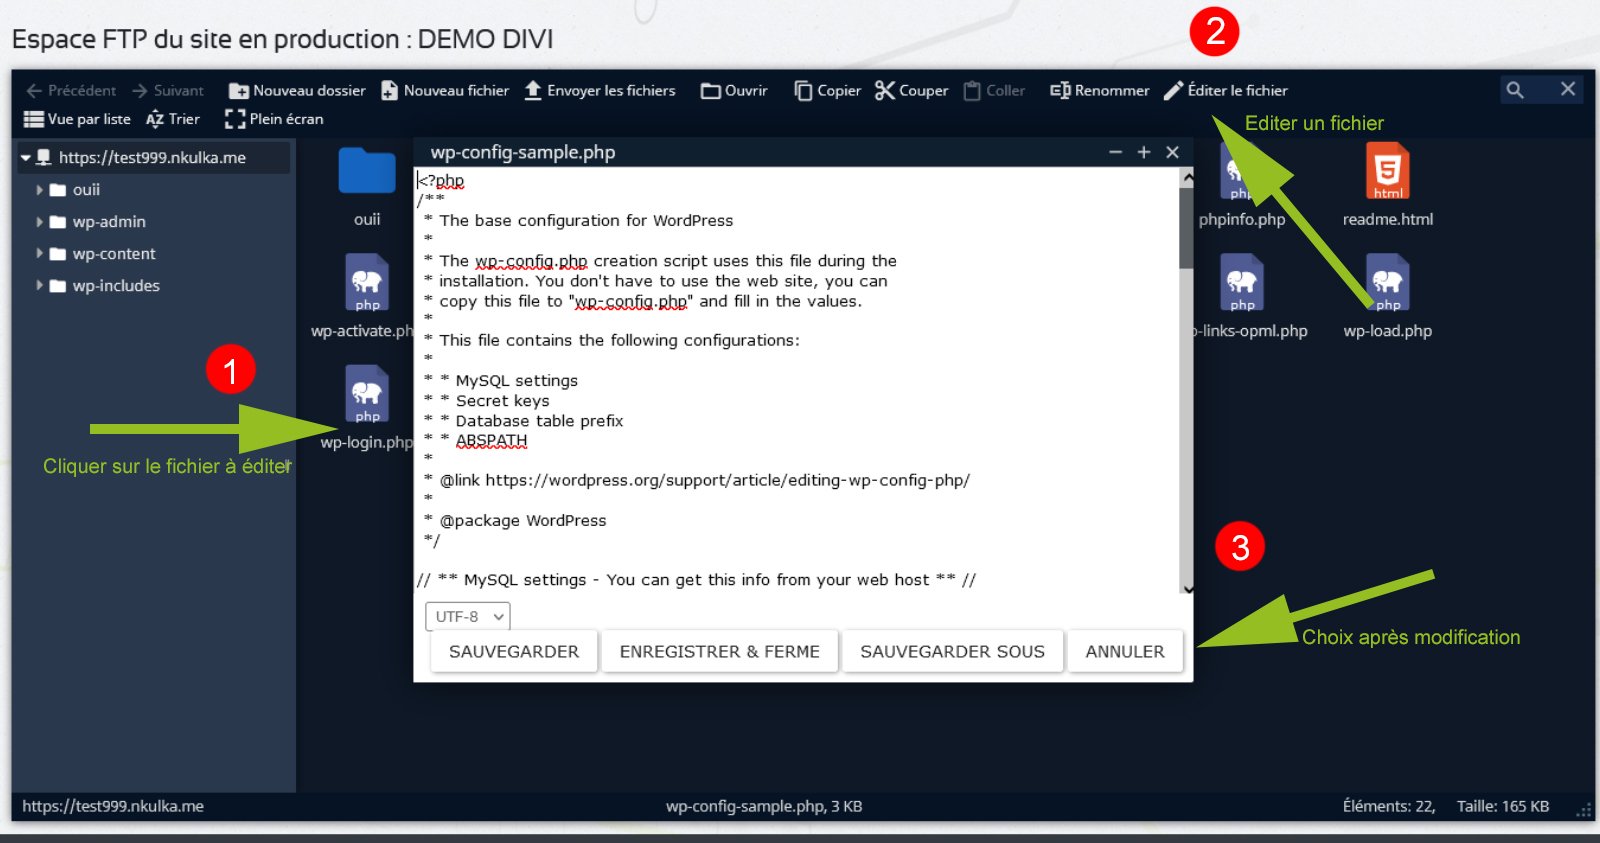Select the phpinfo.php file icon
This screenshot has width=1600, height=843.
tap(1241, 172)
